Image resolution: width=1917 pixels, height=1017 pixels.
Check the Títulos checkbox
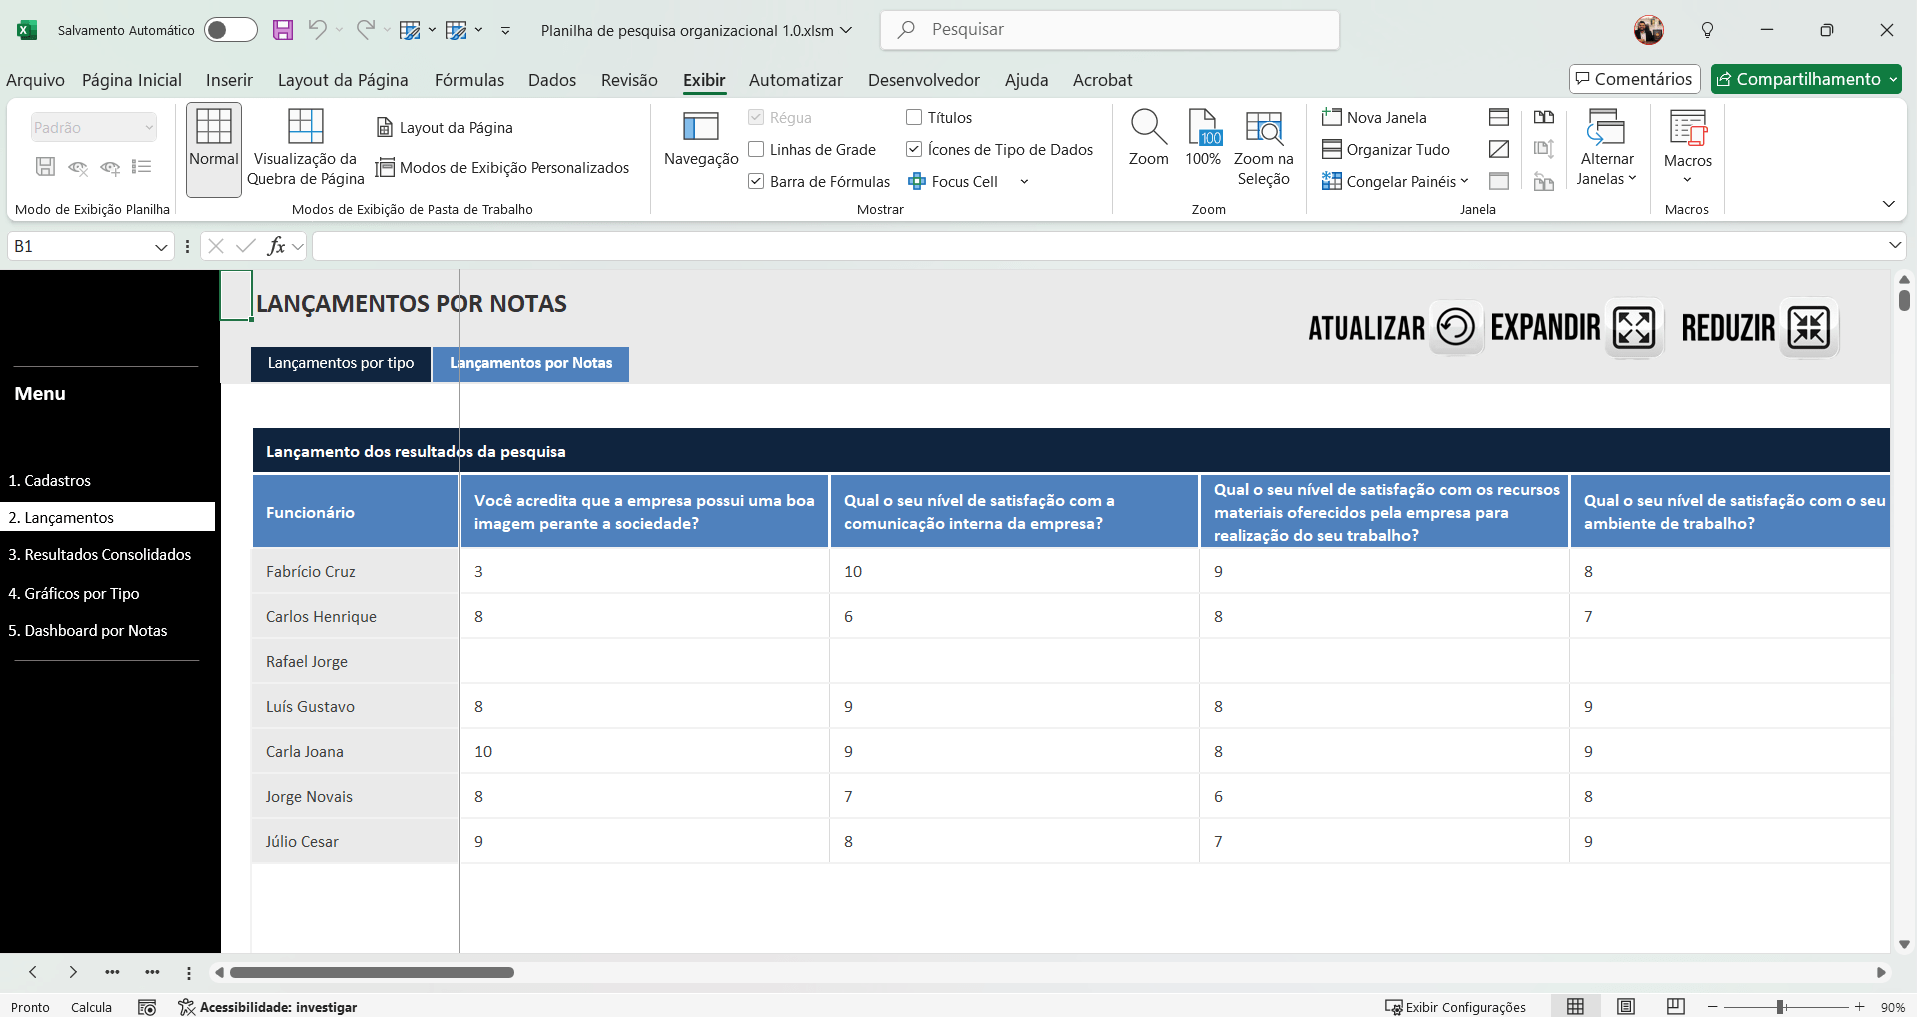tap(914, 117)
